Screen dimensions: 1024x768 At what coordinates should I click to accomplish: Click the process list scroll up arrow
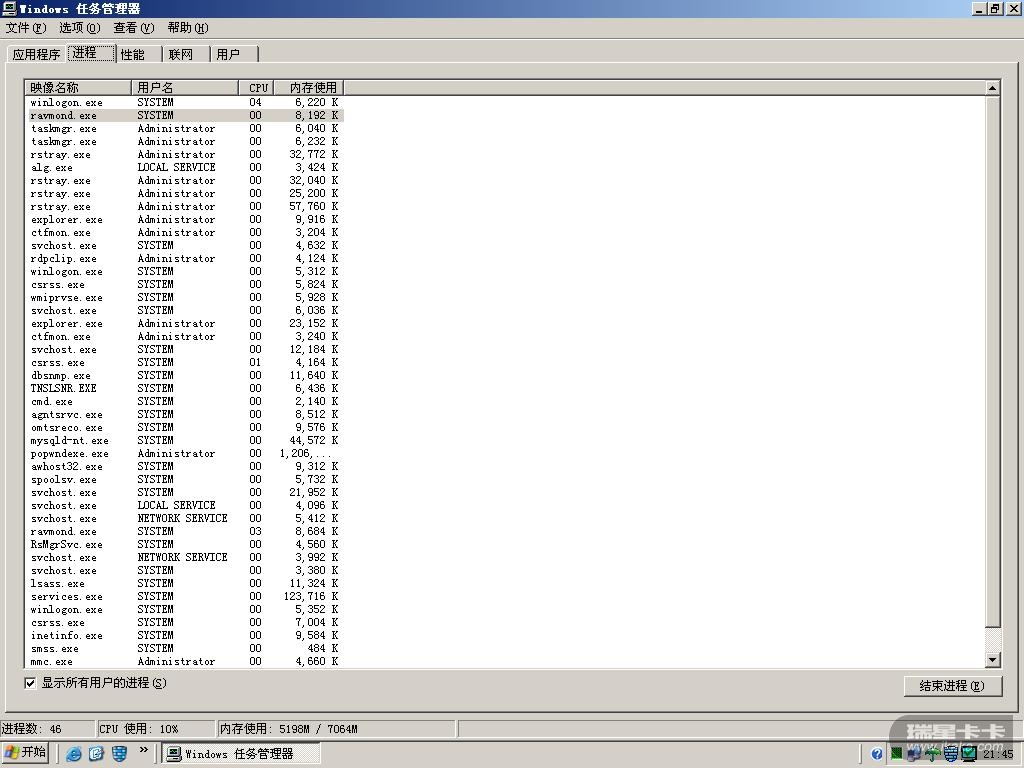(x=992, y=88)
